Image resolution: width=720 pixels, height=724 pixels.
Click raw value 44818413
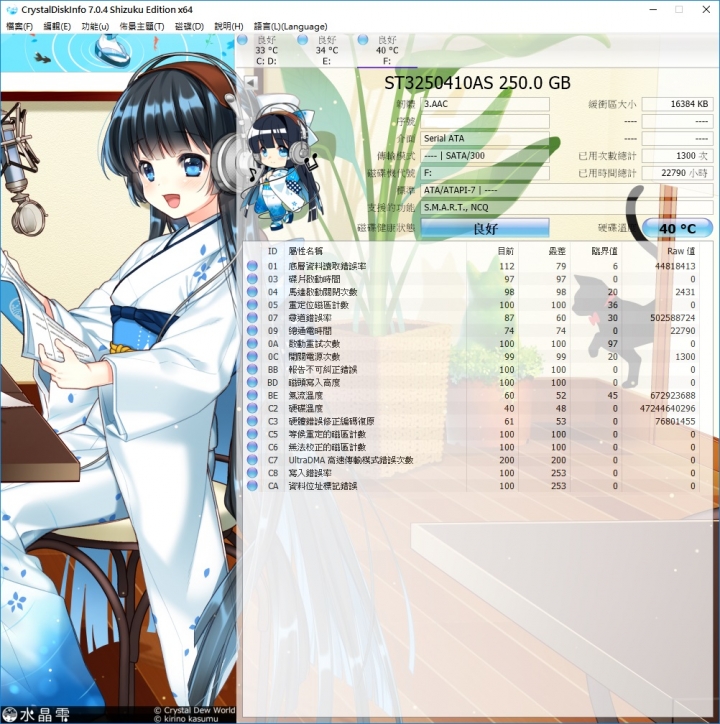[675, 266]
